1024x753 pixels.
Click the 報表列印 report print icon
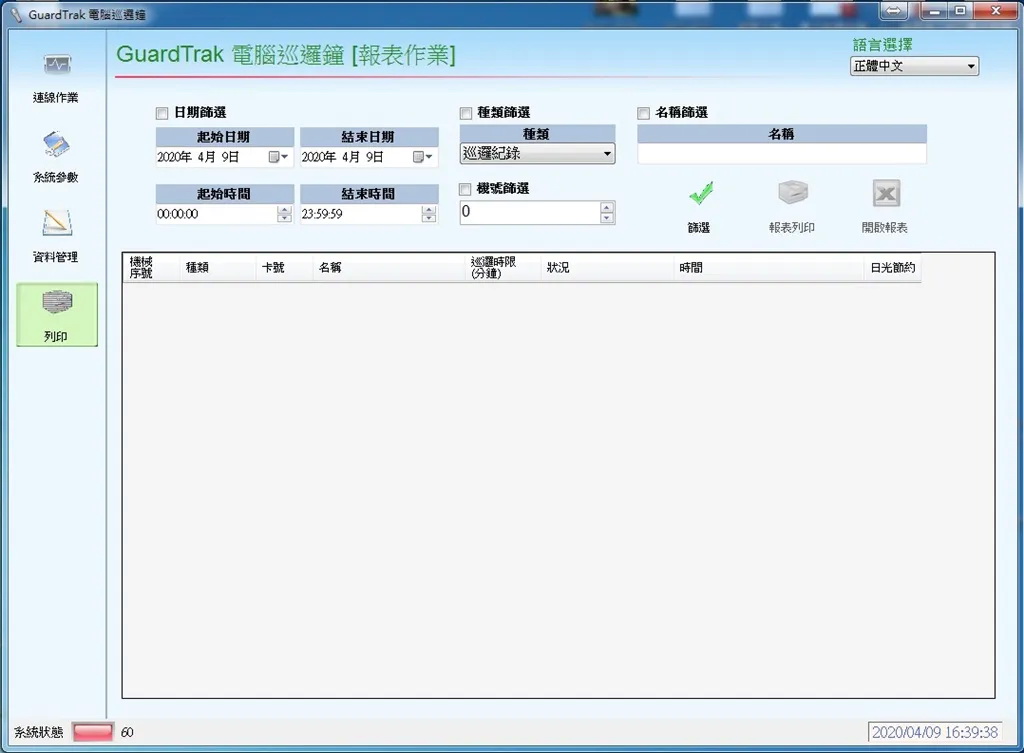(793, 193)
